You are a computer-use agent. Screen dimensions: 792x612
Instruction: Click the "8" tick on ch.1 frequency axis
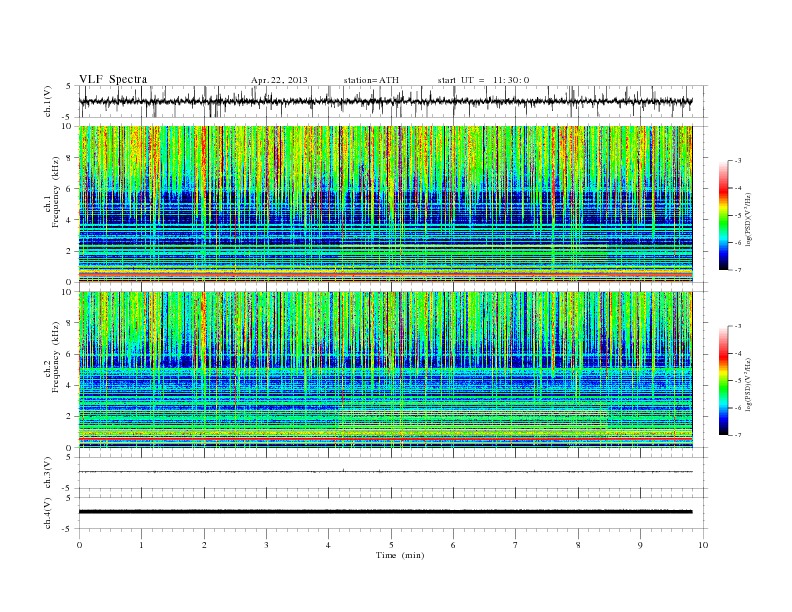pyautogui.click(x=69, y=158)
